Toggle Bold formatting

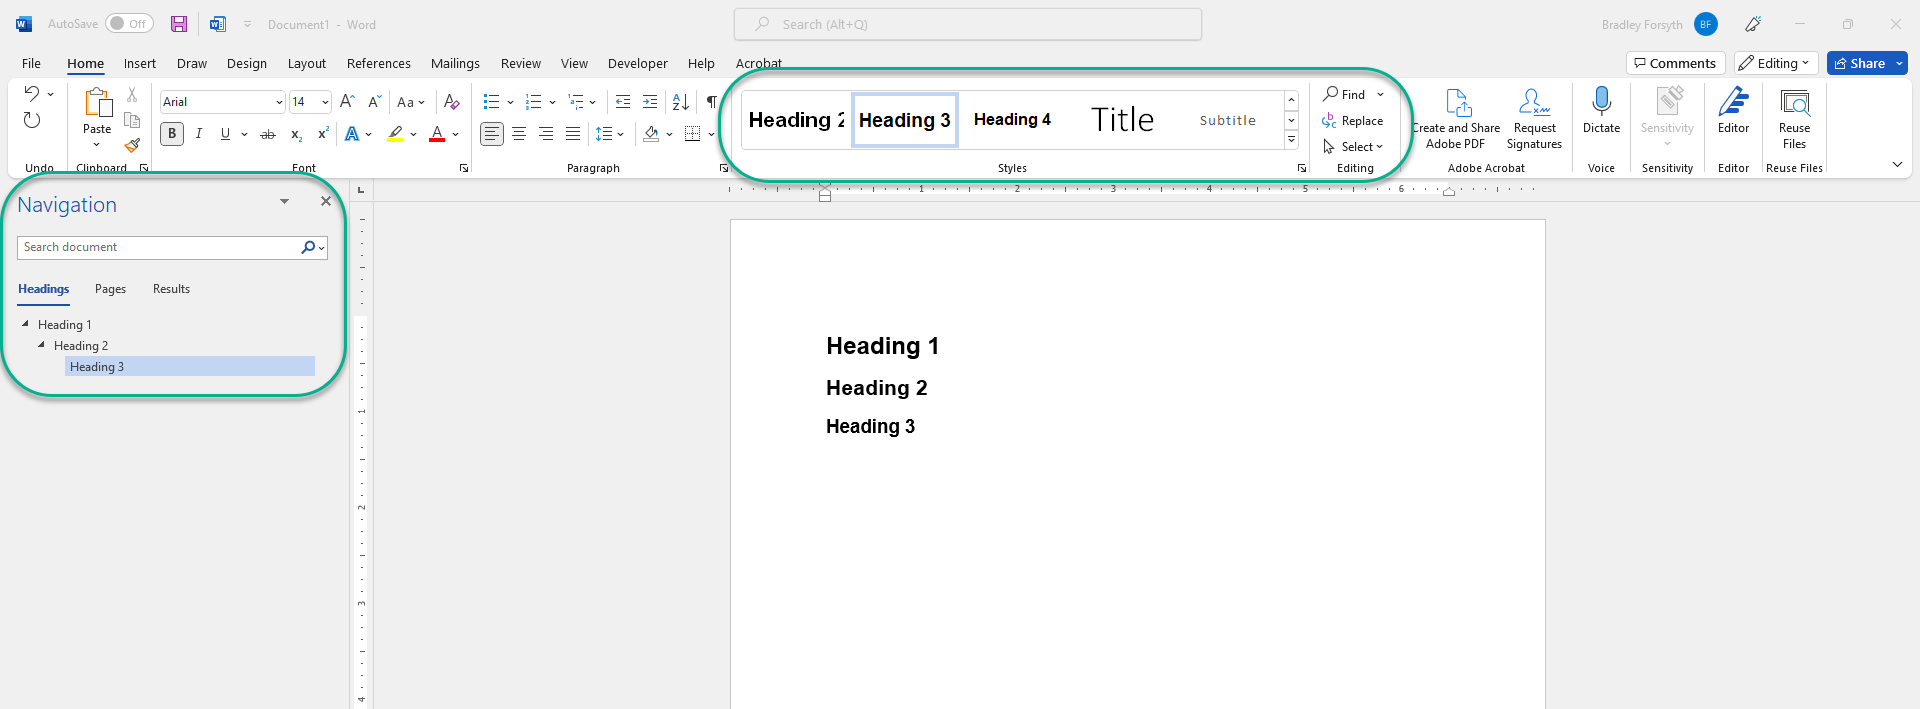(172, 134)
